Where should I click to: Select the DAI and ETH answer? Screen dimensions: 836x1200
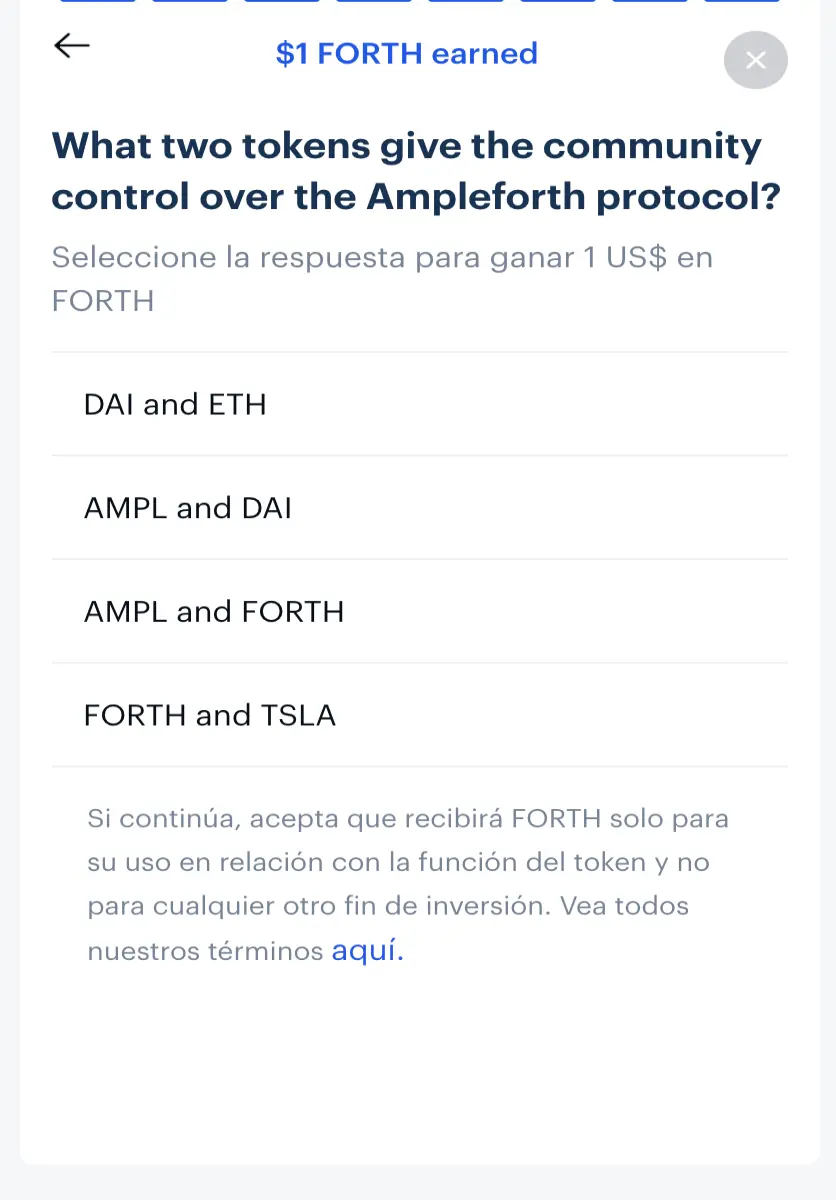(420, 404)
